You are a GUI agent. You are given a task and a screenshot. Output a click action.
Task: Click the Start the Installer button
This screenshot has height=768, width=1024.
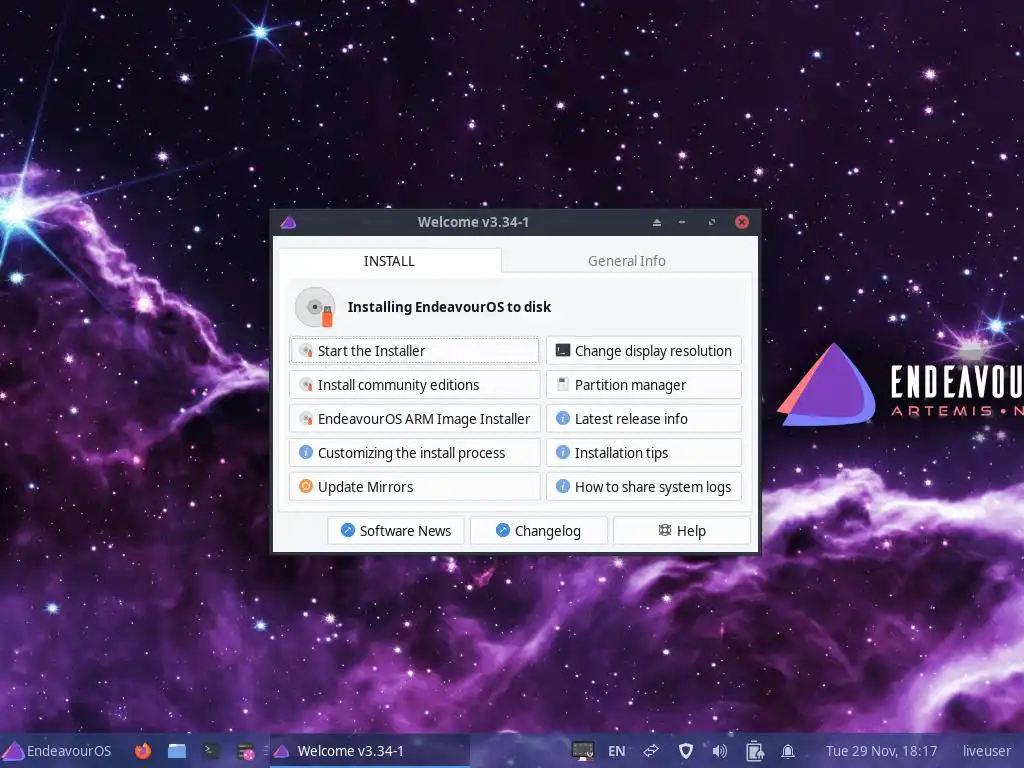click(415, 351)
